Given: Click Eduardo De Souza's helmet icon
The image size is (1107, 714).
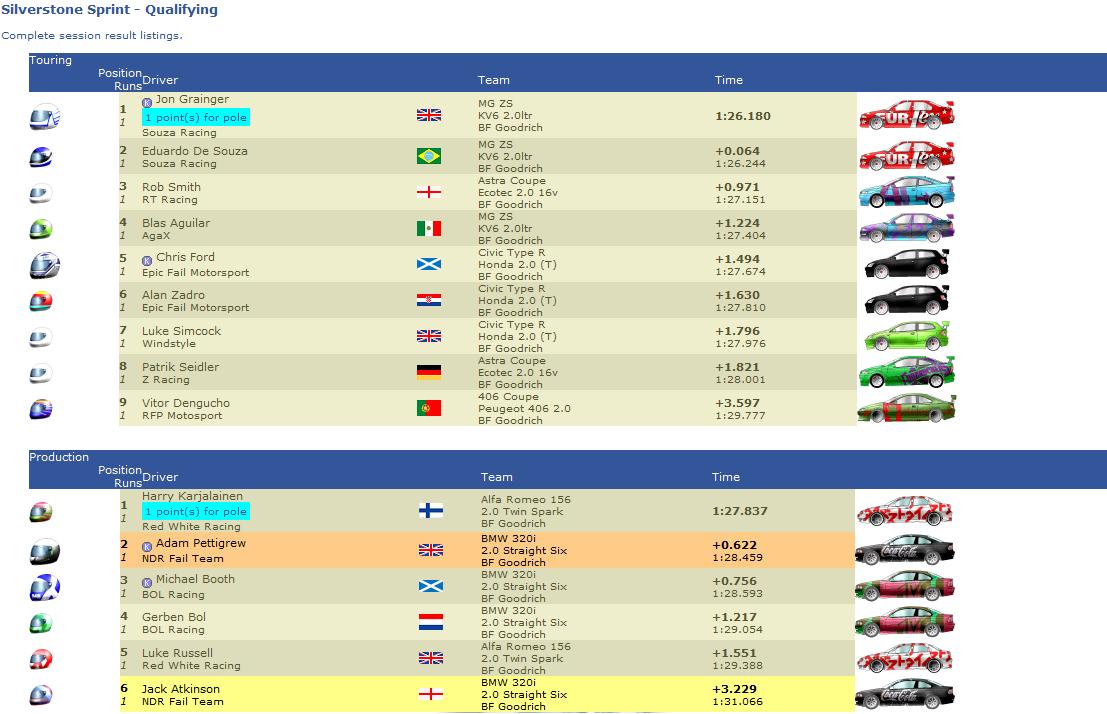Looking at the screenshot, I should (41, 157).
